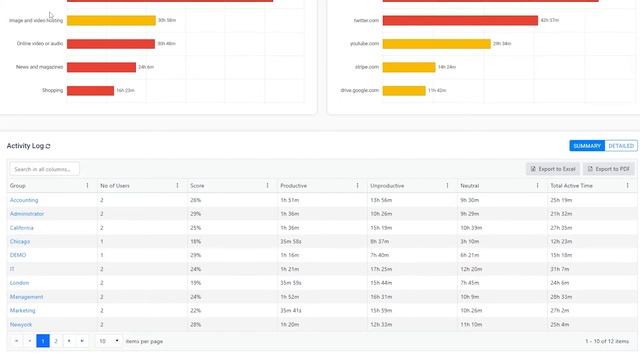Click the drive.google.com bar
640x360 pixels.
point(404,90)
